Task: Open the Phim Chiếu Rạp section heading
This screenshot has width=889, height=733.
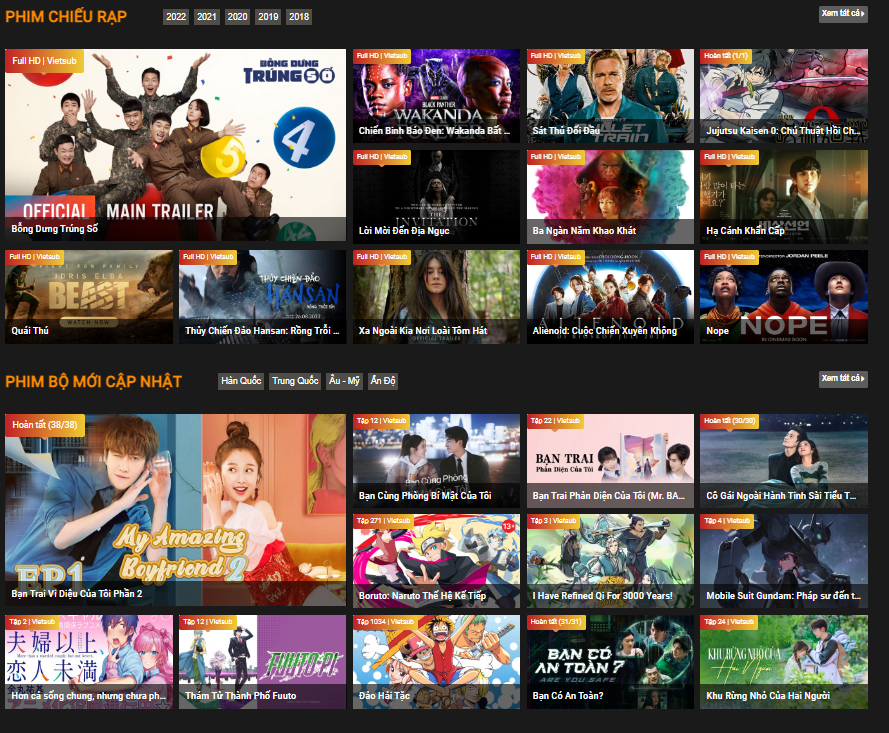Action: point(66,16)
